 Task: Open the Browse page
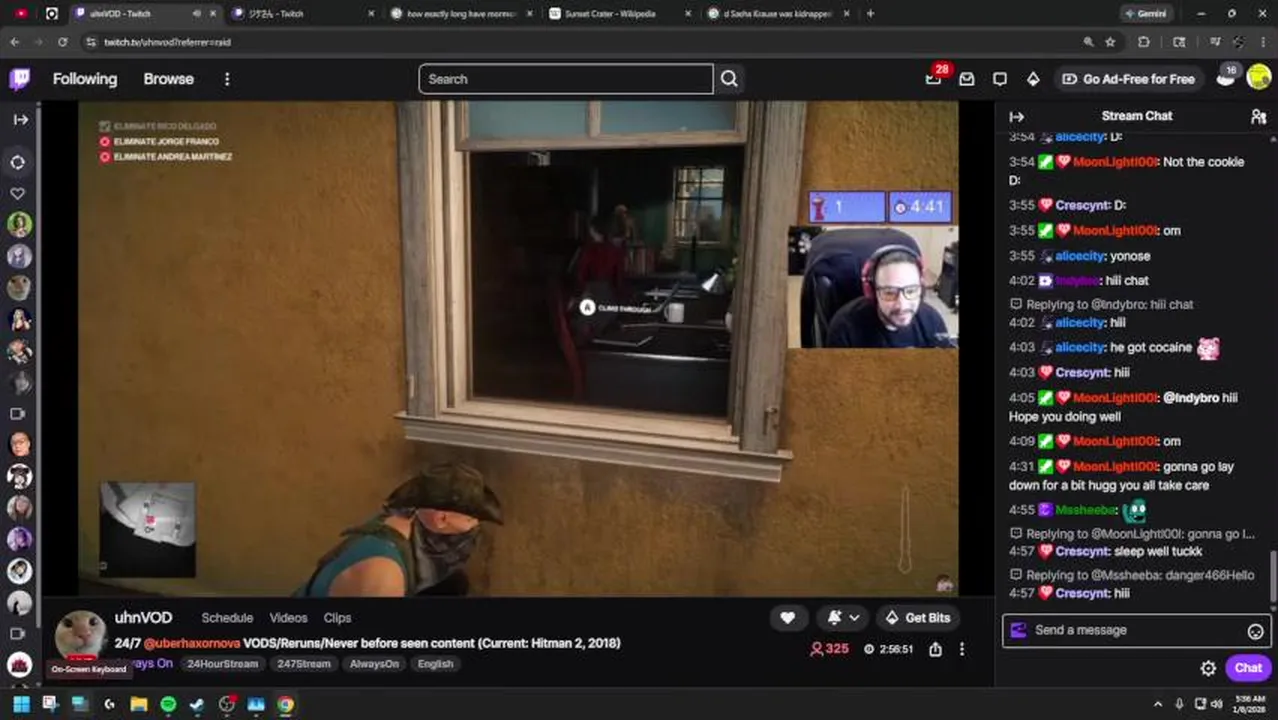pos(168,79)
